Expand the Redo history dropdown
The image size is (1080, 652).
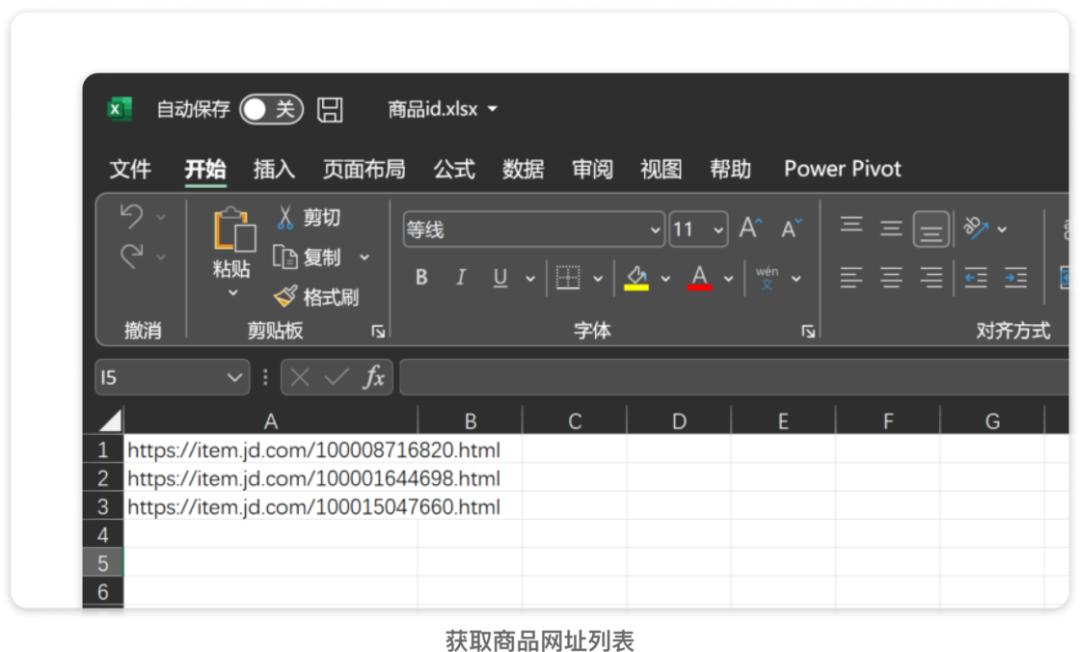(160, 257)
